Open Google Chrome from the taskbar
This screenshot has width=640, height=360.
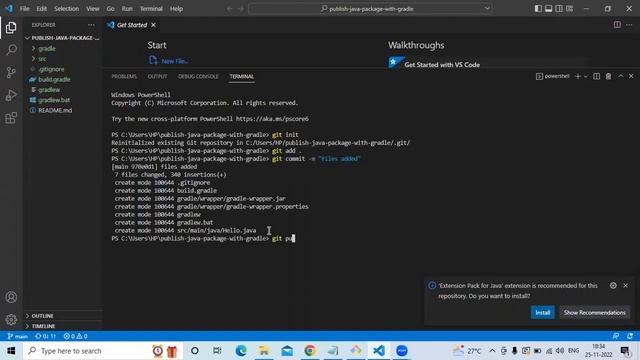pyautogui.click(x=310, y=351)
